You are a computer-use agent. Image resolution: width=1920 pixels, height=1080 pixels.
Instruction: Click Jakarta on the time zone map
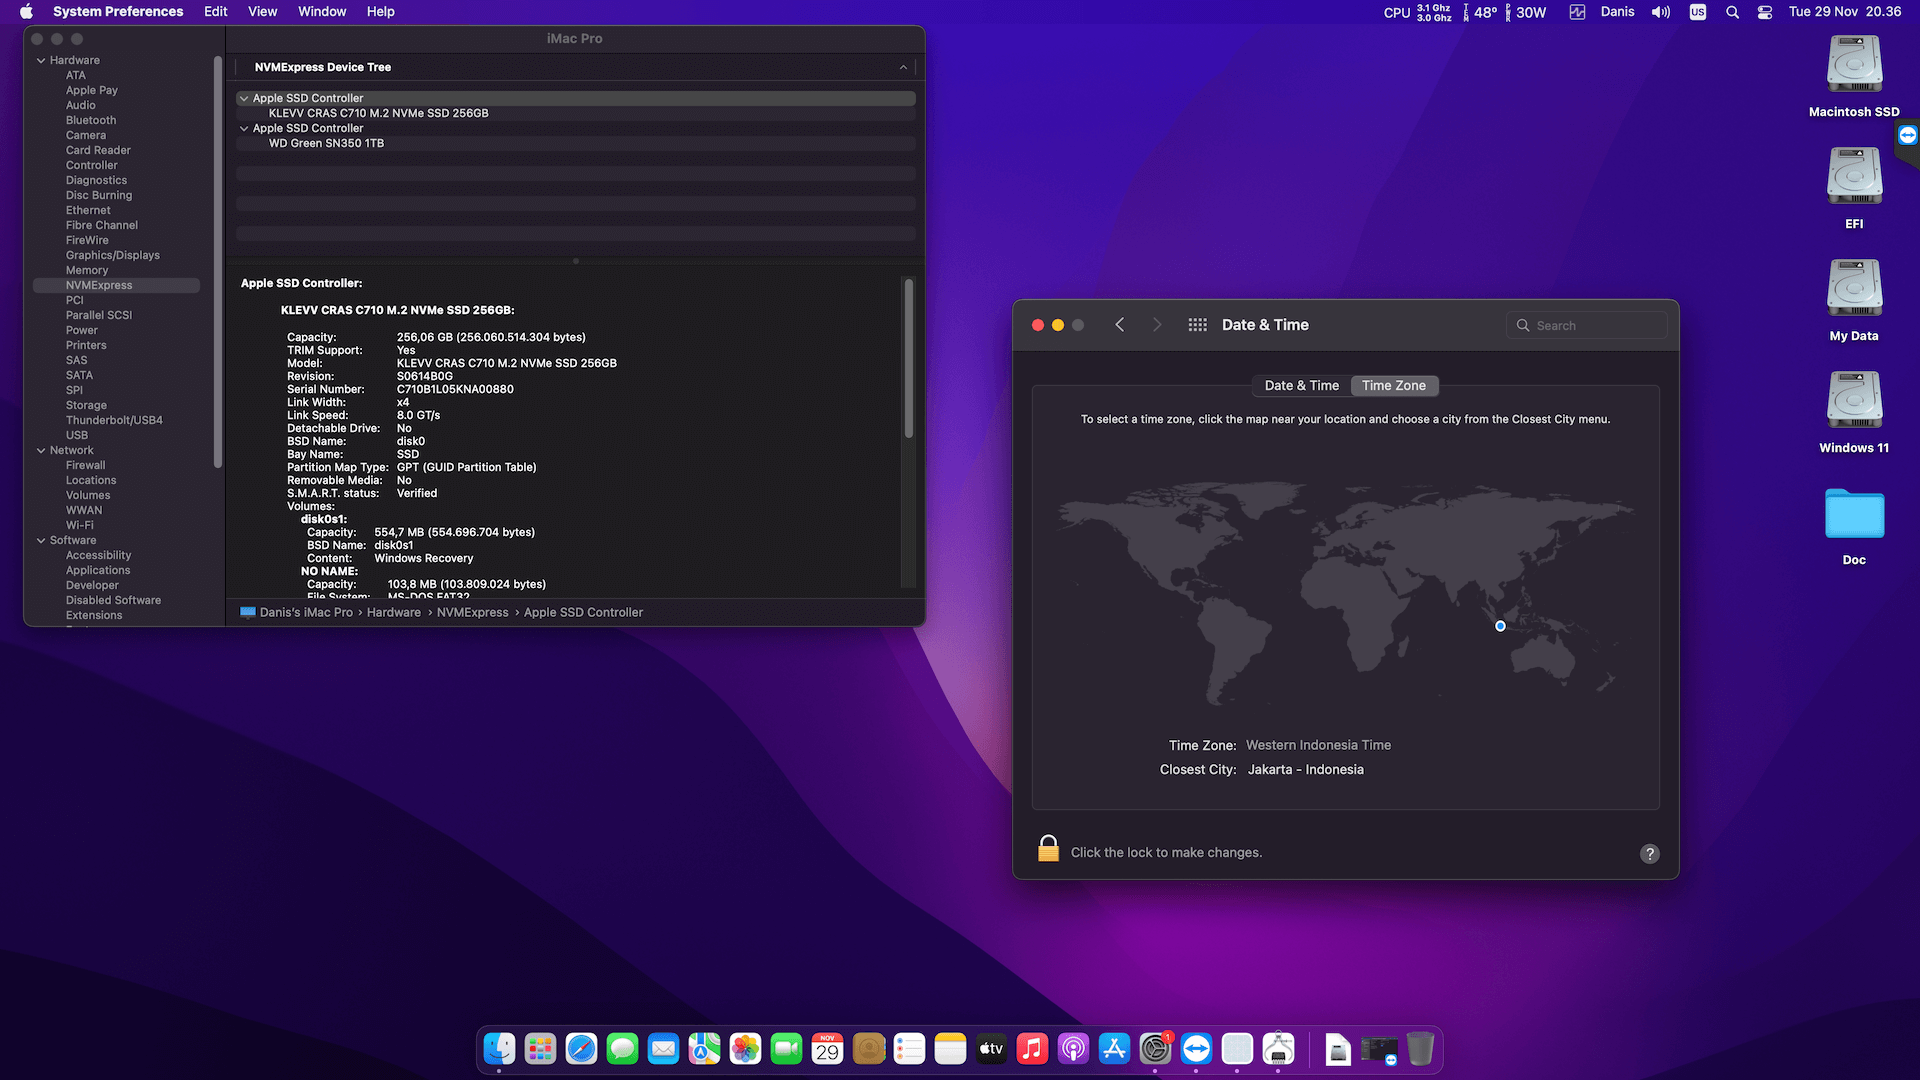1499,626
